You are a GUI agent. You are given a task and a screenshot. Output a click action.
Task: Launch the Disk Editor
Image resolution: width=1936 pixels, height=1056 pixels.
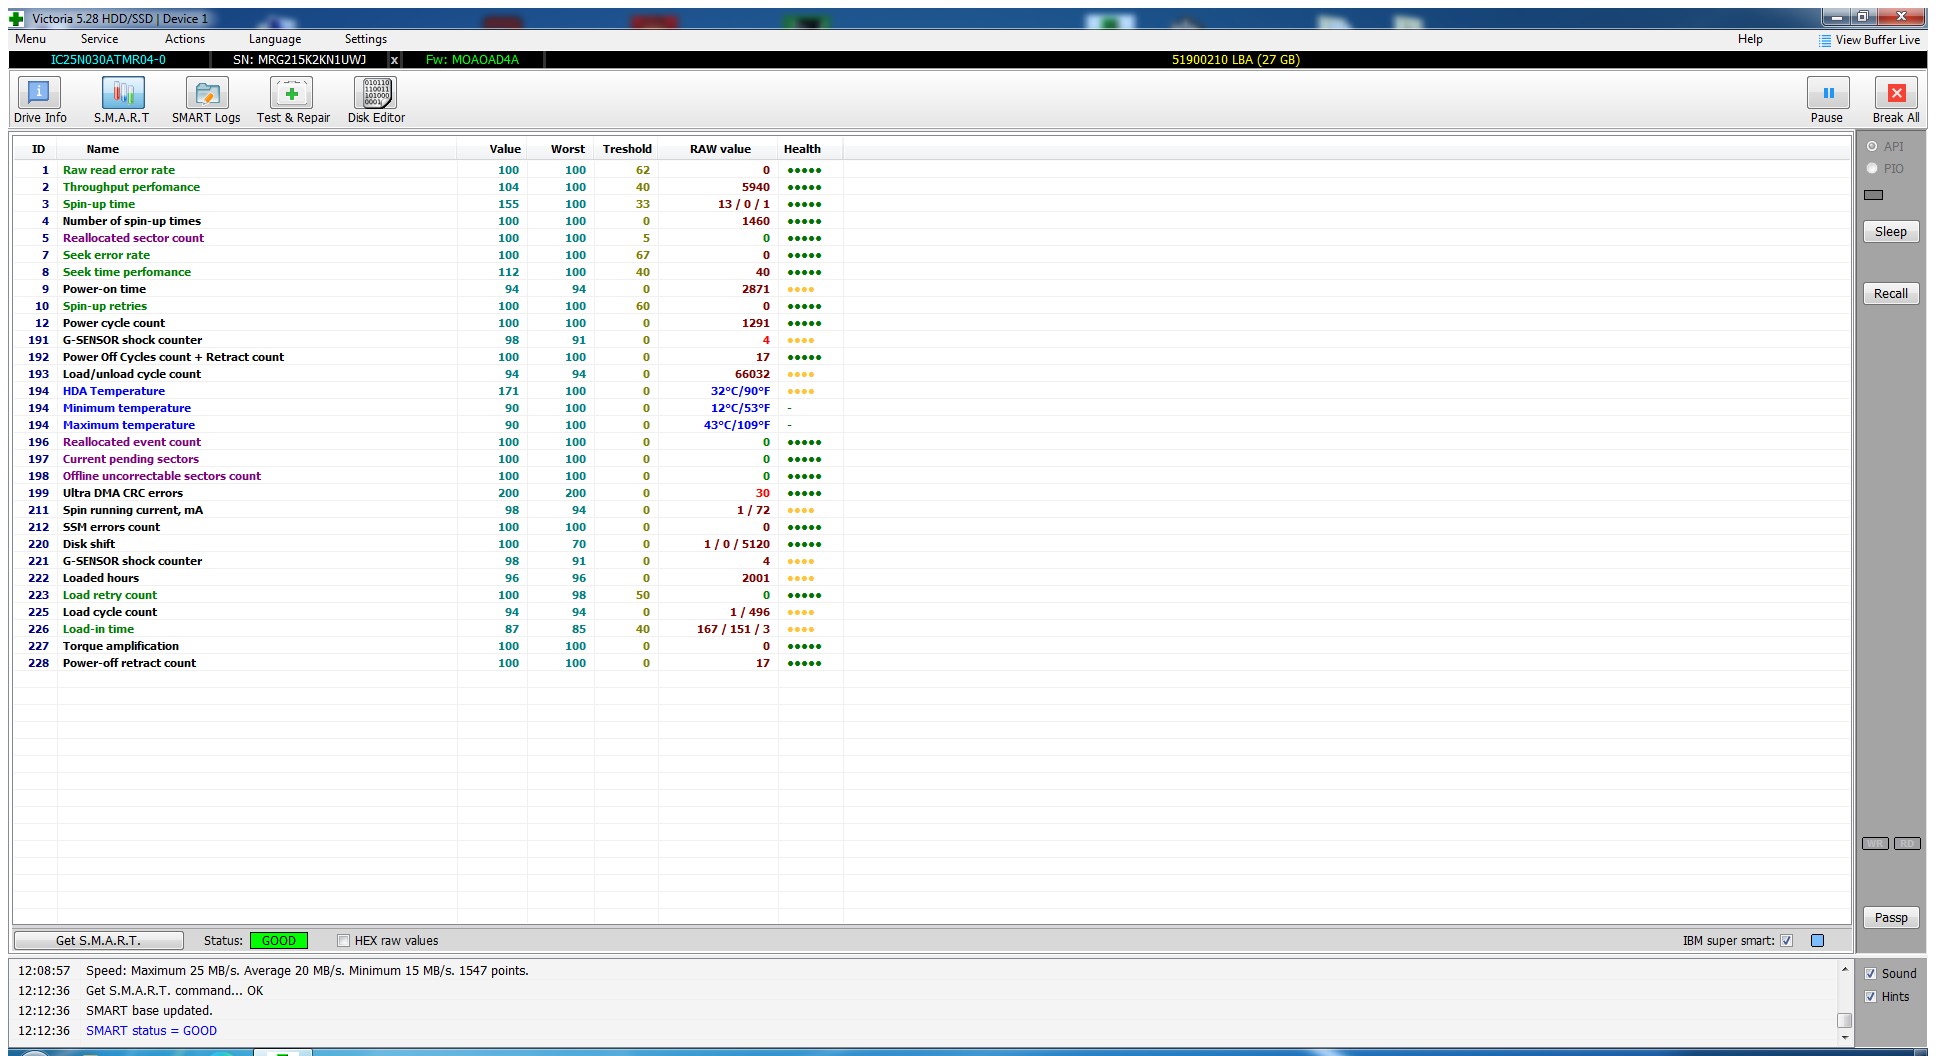click(x=376, y=100)
